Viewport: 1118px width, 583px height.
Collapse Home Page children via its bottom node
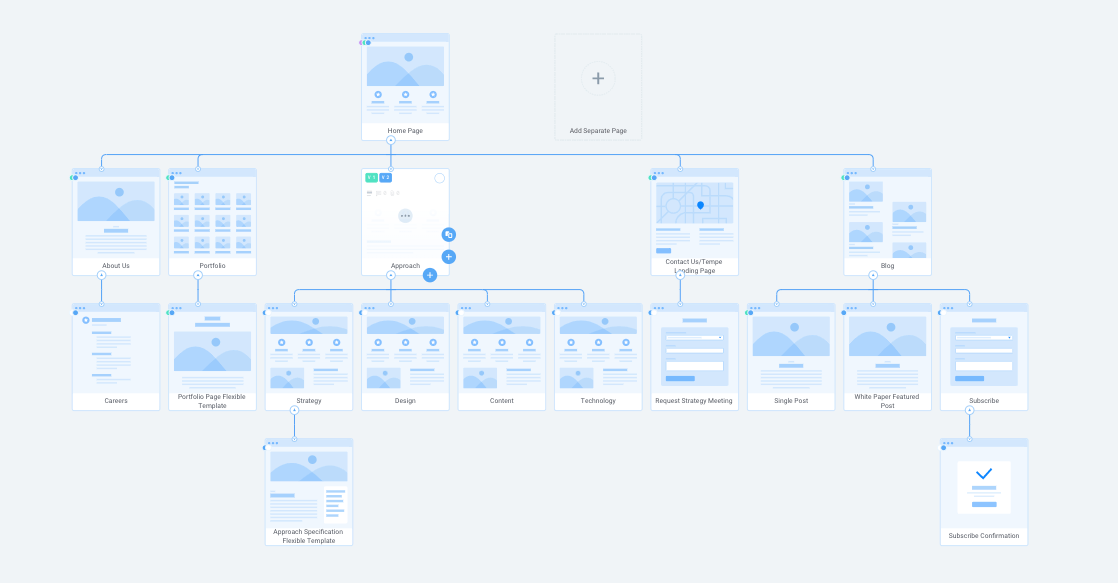390,140
